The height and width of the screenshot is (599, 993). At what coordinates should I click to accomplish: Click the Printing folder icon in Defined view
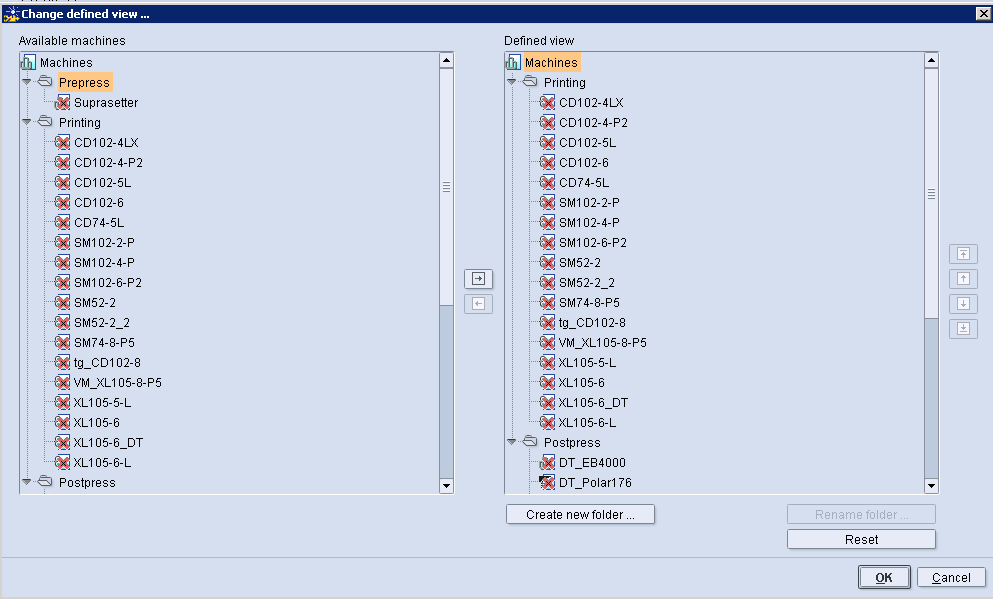pyautogui.click(x=529, y=82)
